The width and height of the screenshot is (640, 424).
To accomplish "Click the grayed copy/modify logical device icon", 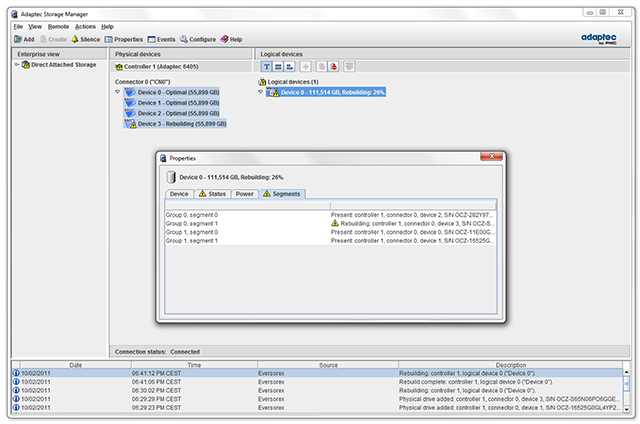I will pyautogui.click(x=322, y=67).
